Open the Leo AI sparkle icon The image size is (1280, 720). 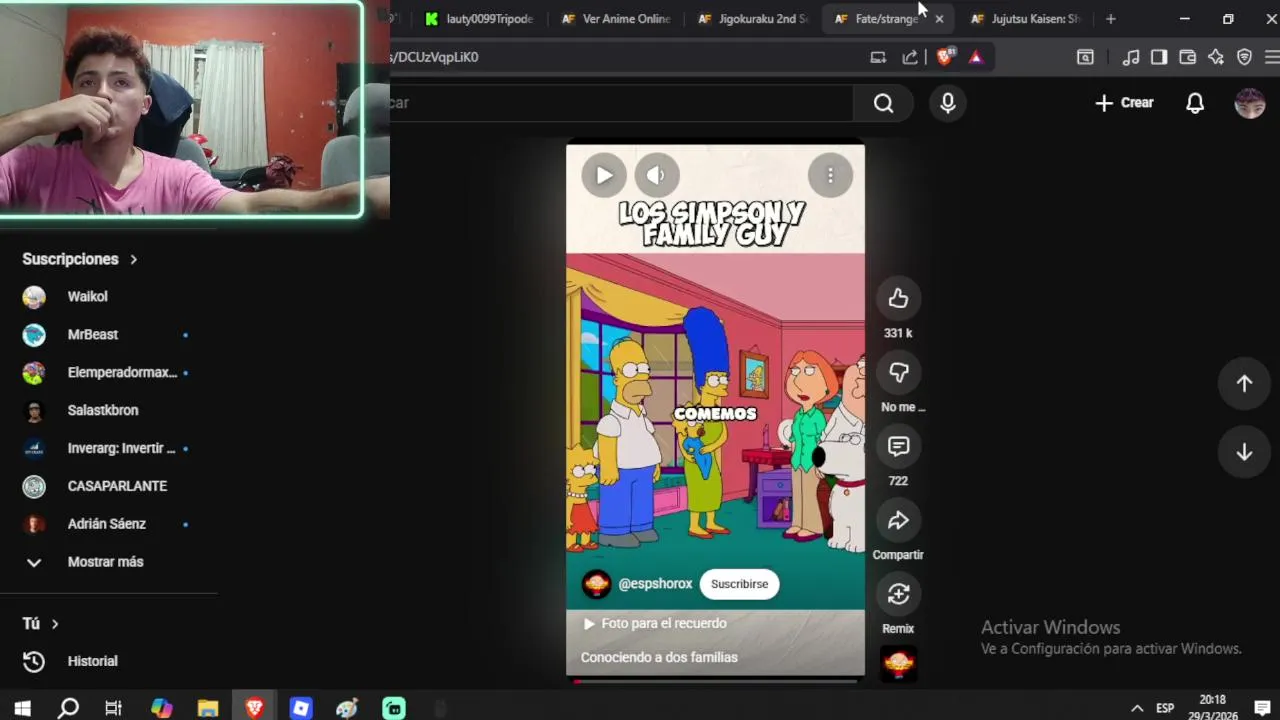click(1216, 57)
